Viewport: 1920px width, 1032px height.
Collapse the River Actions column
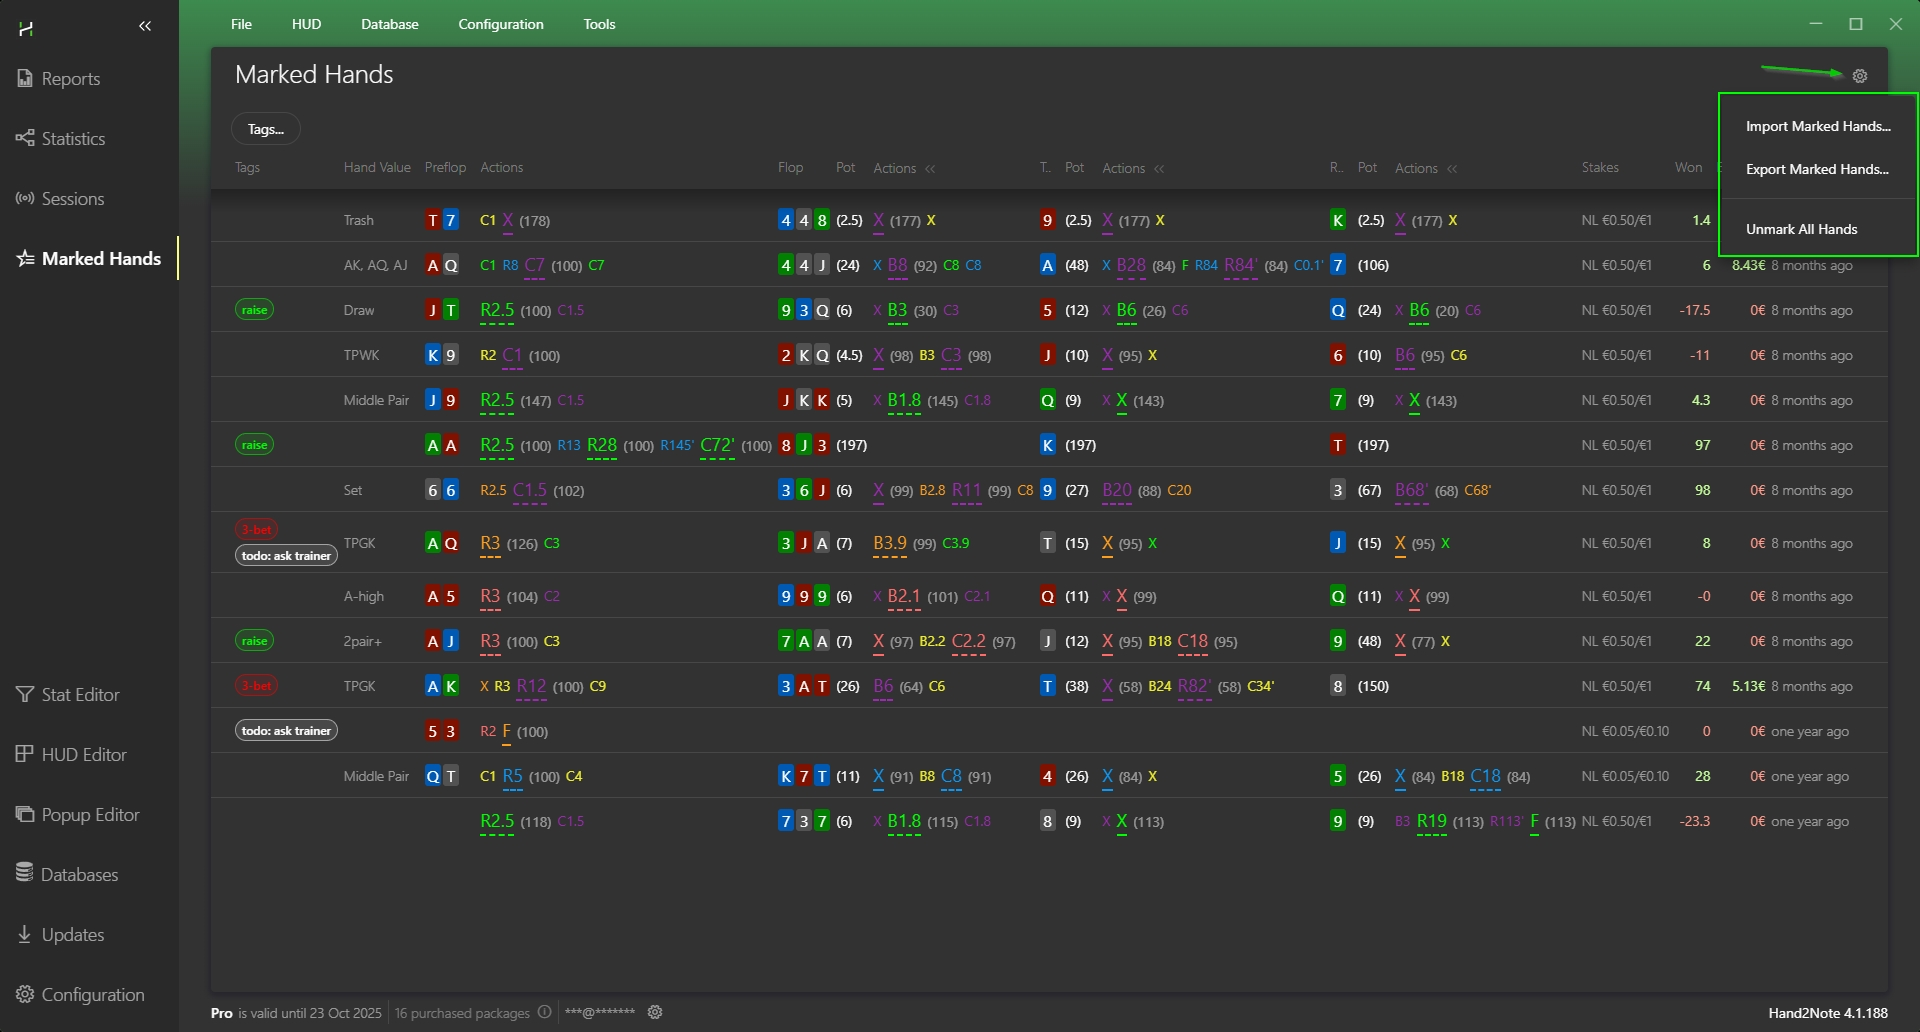(1453, 169)
